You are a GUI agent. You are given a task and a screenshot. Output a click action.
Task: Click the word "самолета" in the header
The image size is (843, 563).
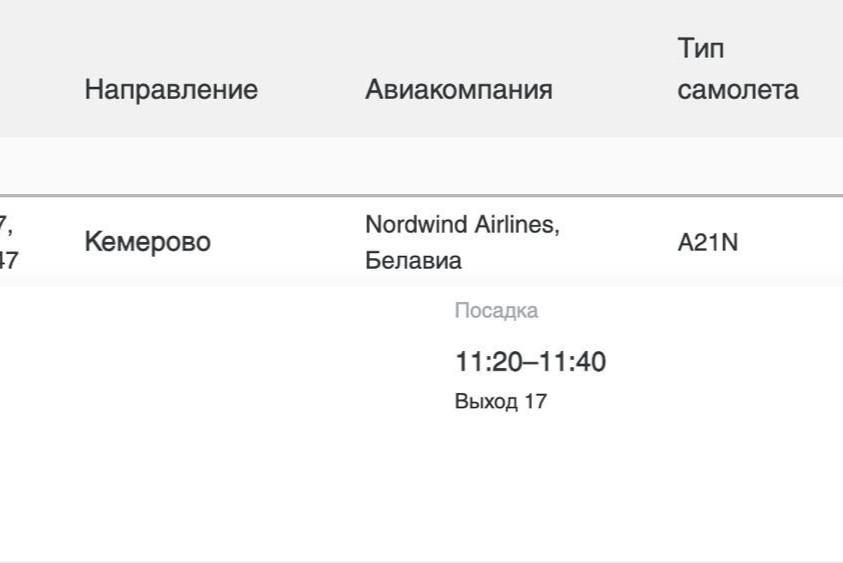tap(737, 90)
